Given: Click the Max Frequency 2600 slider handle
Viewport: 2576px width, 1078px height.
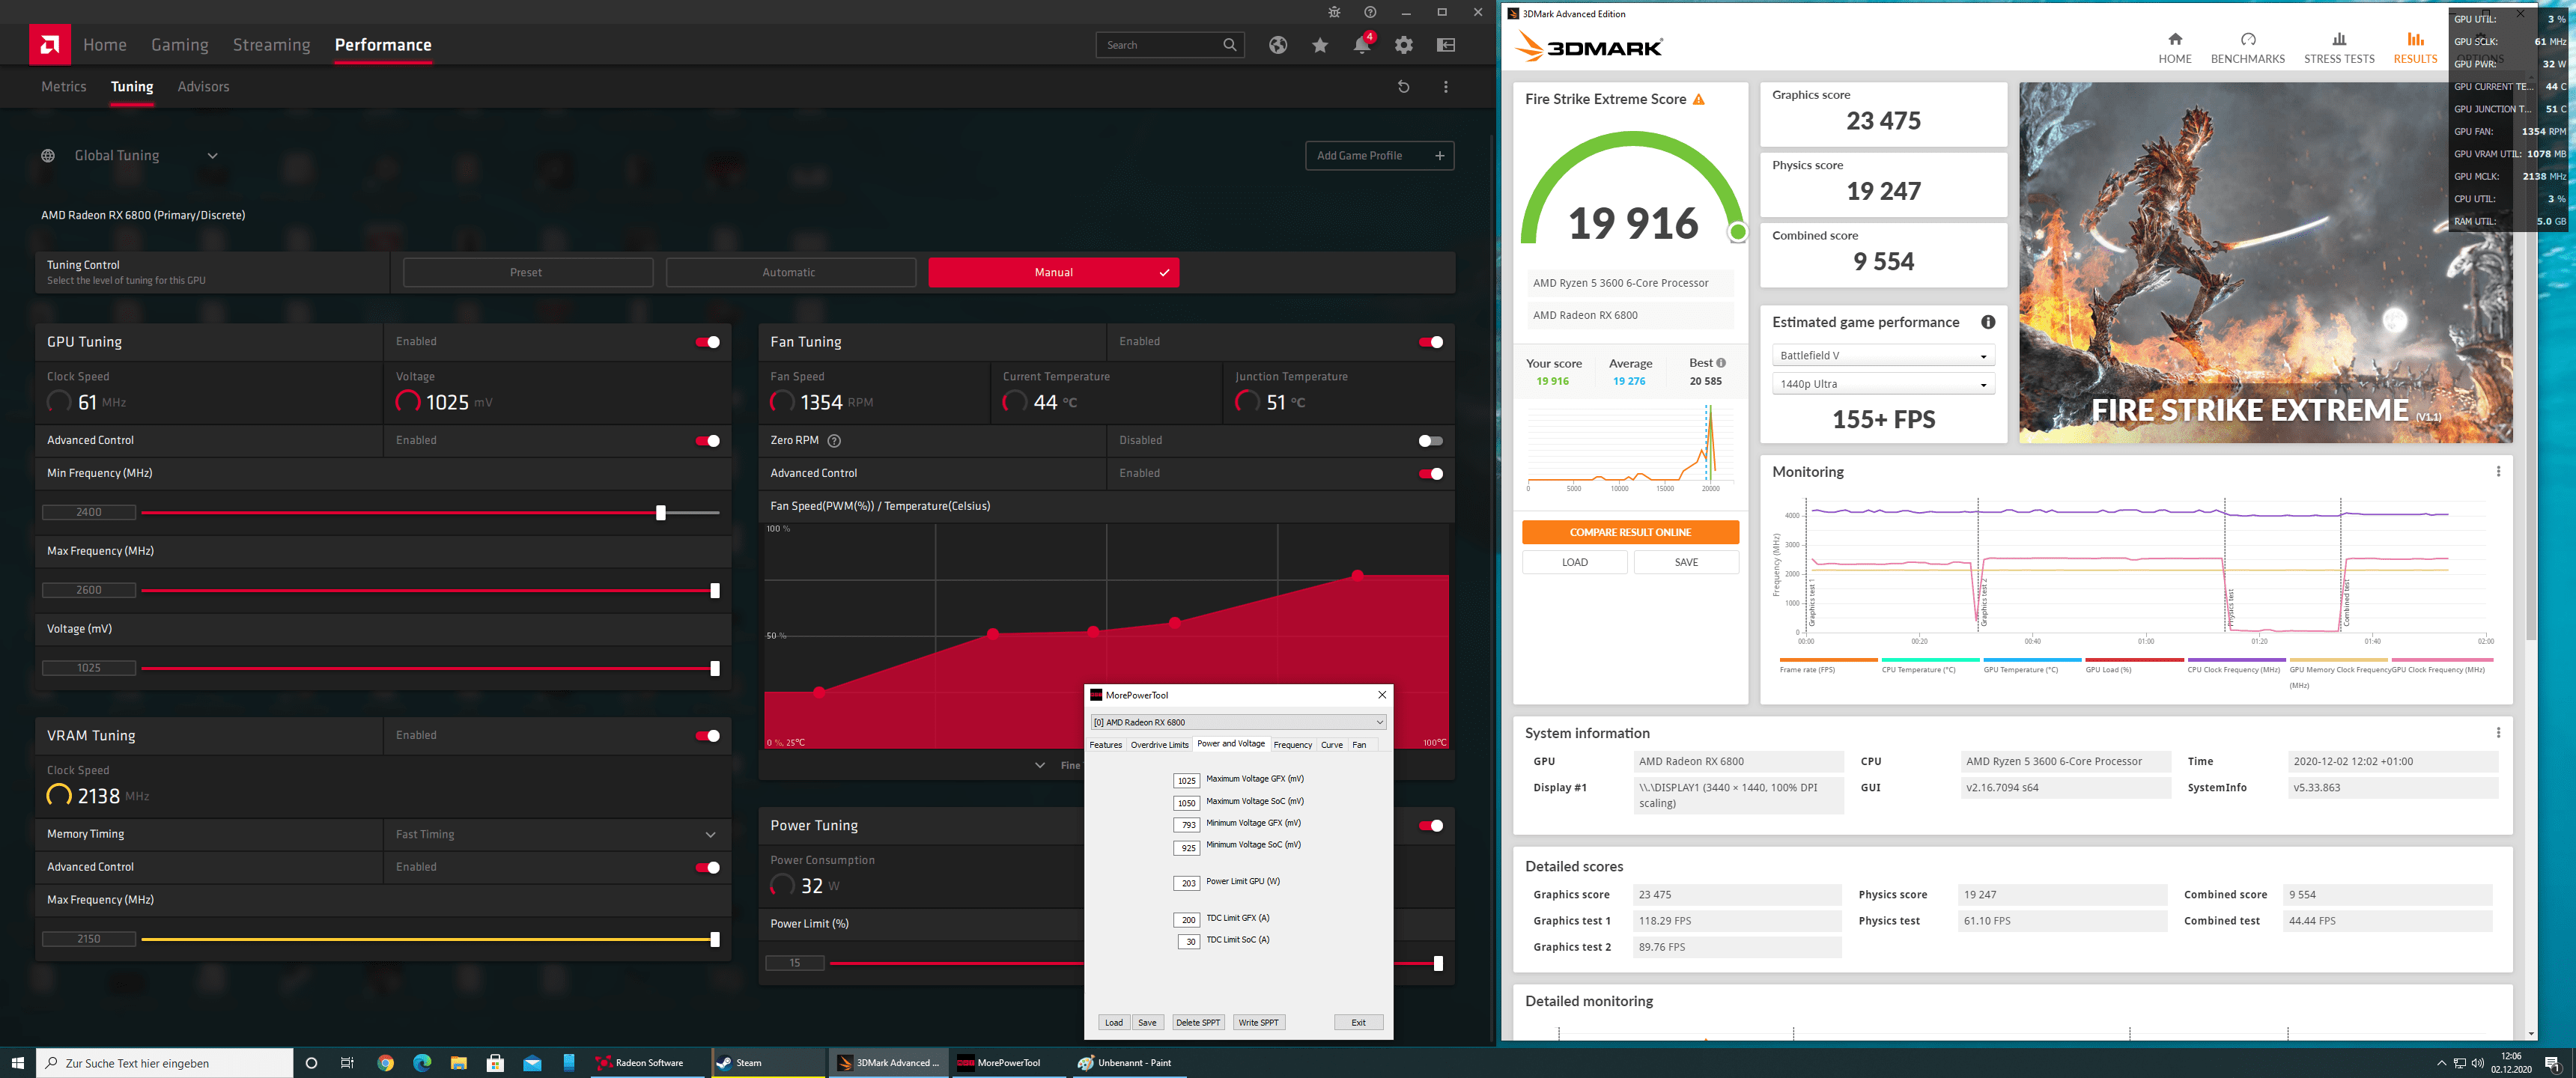Looking at the screenshot, I should pyautogui.click(x=714, y=591).
